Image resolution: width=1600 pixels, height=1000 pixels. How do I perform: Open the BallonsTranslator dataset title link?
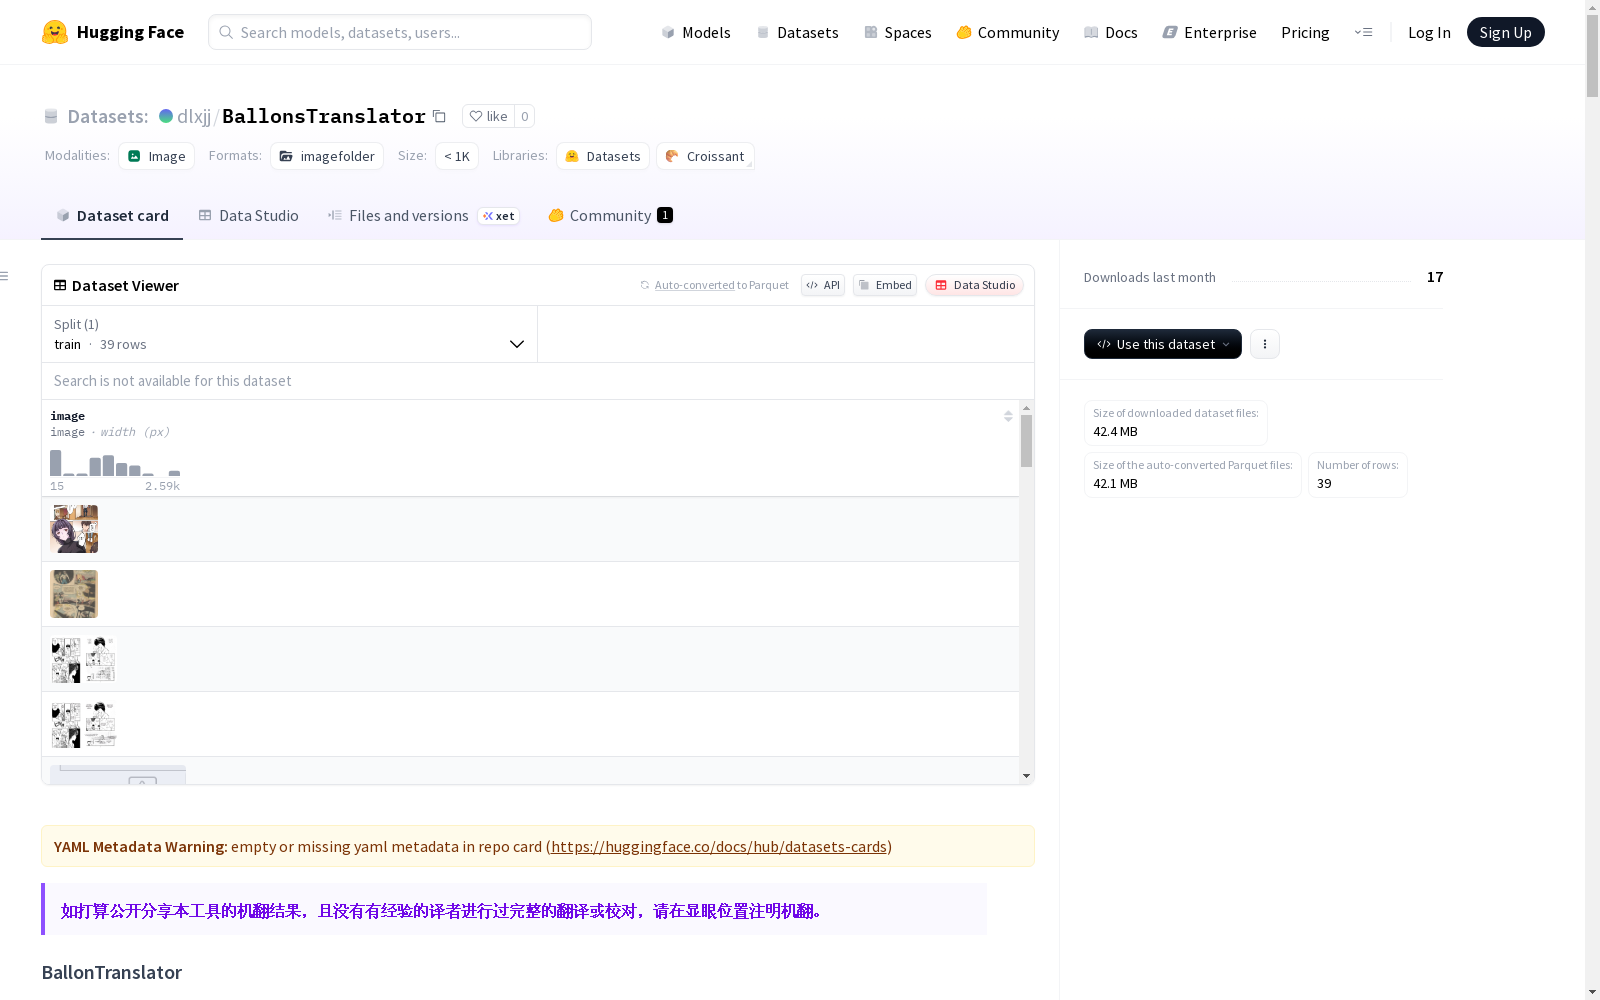324,116
